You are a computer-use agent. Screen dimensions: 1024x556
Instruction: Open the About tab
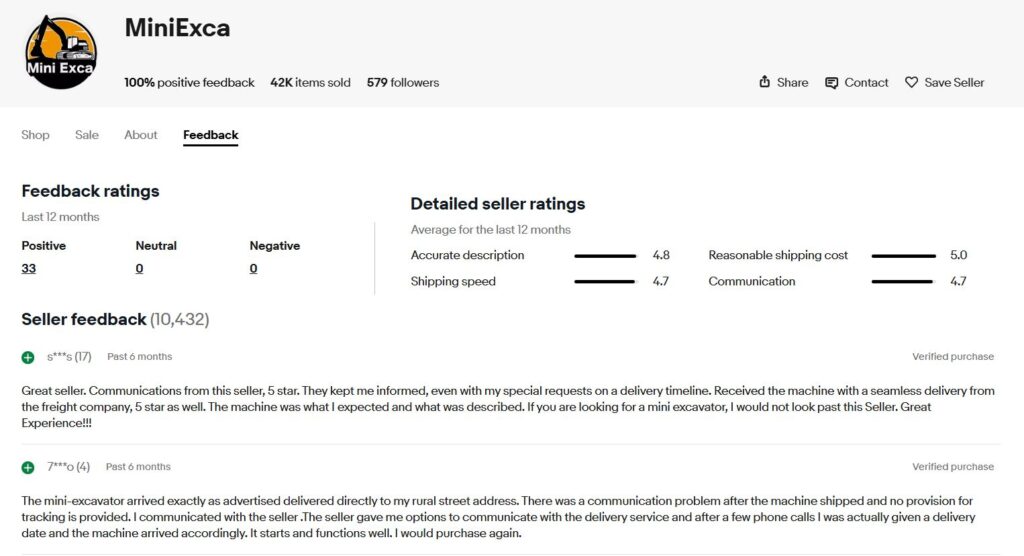click(x=141, y=135)
